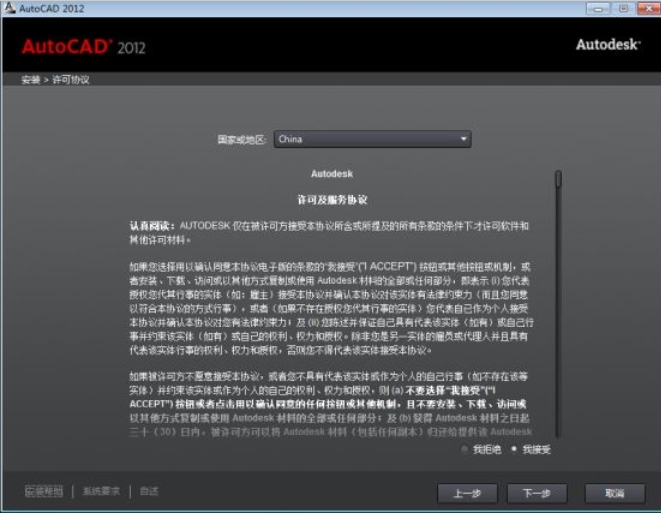
Task: Open the 自述 readme link
Action: pyautogui.click(x=149, y=491)
